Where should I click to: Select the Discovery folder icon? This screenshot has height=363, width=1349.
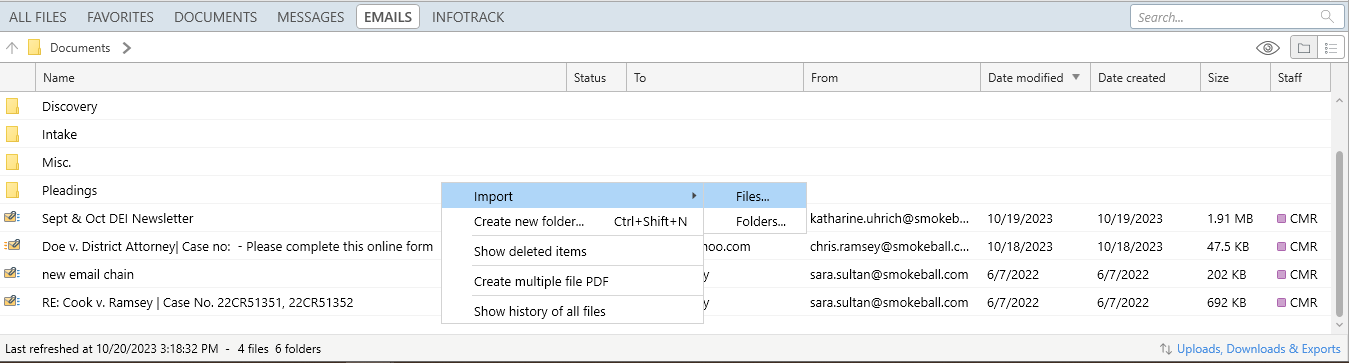pyautogui.click(x=12, y=106)
